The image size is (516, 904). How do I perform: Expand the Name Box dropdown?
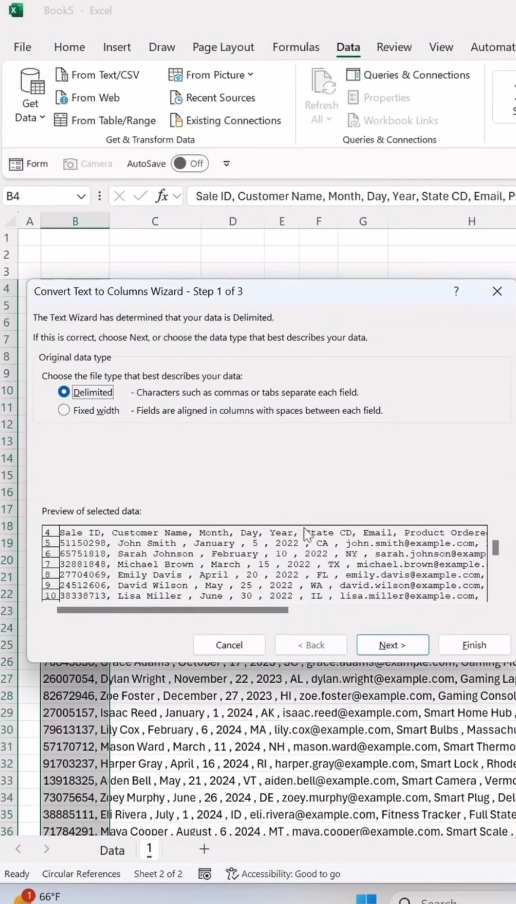tap(81, 197)
